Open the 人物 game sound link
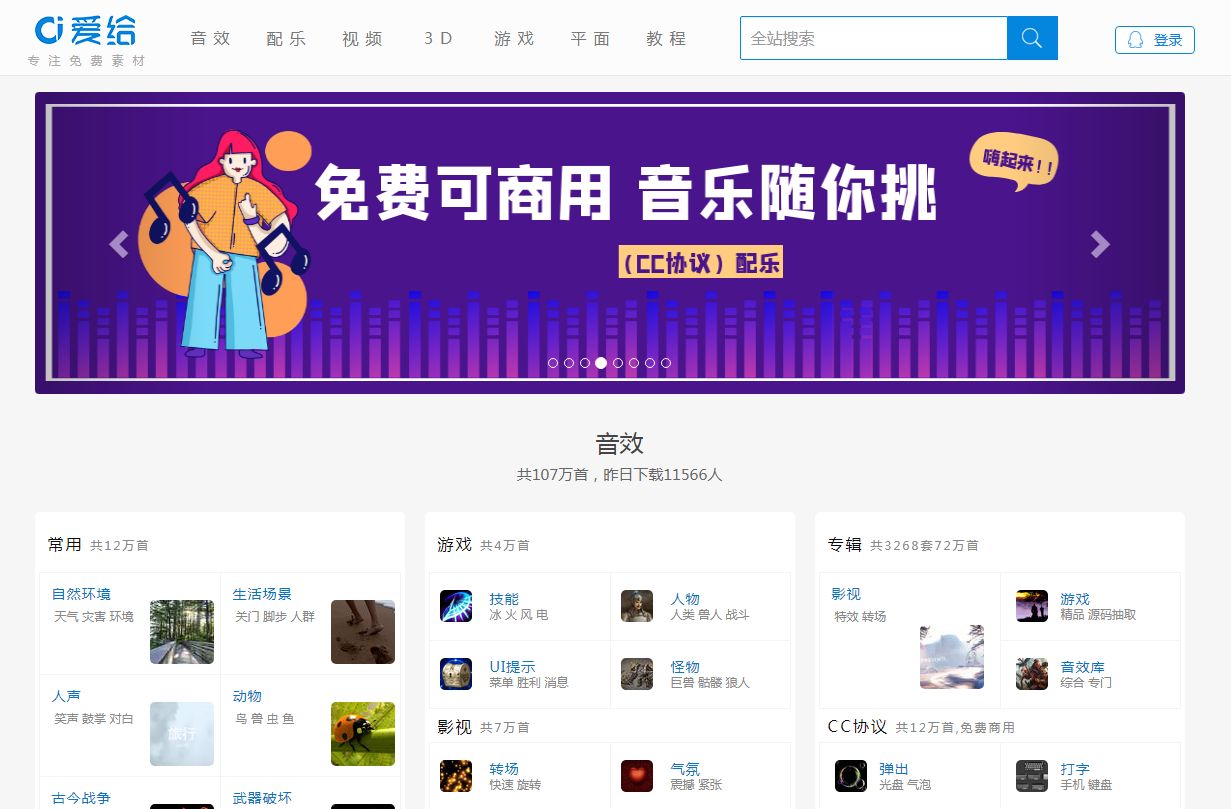1231x809 pixels. click(x=686, y=599)
